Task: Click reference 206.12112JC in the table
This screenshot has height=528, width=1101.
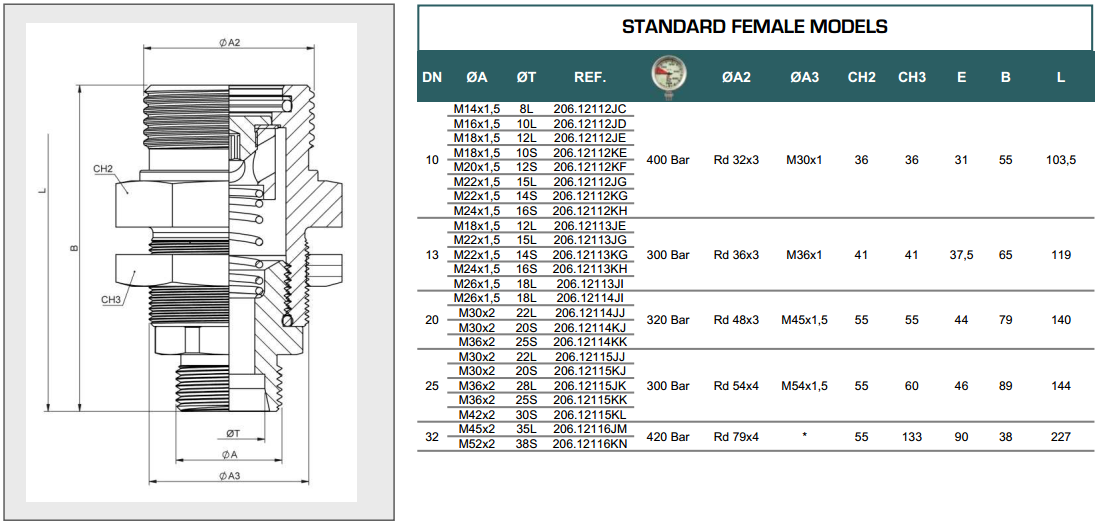Action: point(589,108)
